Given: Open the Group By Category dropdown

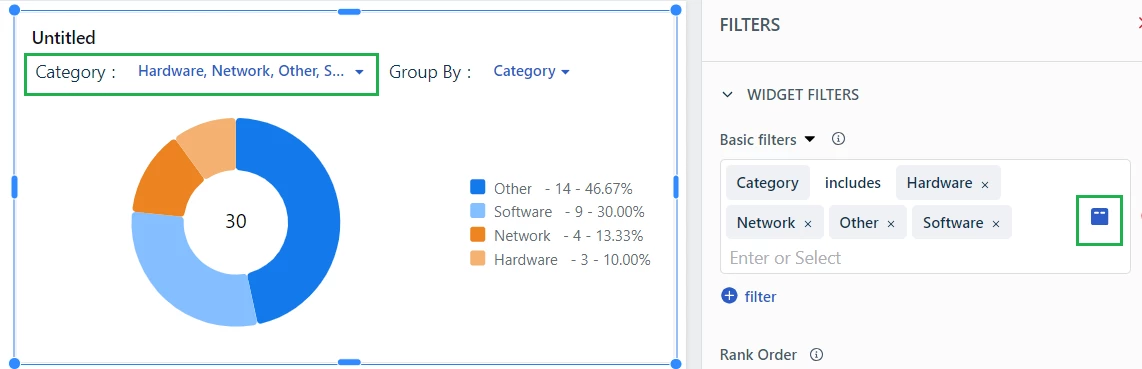Looking at the screenshot, I should pyautogui.click(x=531, y=71).
